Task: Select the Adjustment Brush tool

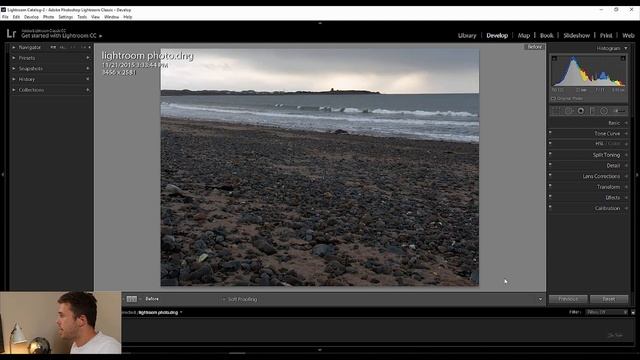Action: click(619, 111)
